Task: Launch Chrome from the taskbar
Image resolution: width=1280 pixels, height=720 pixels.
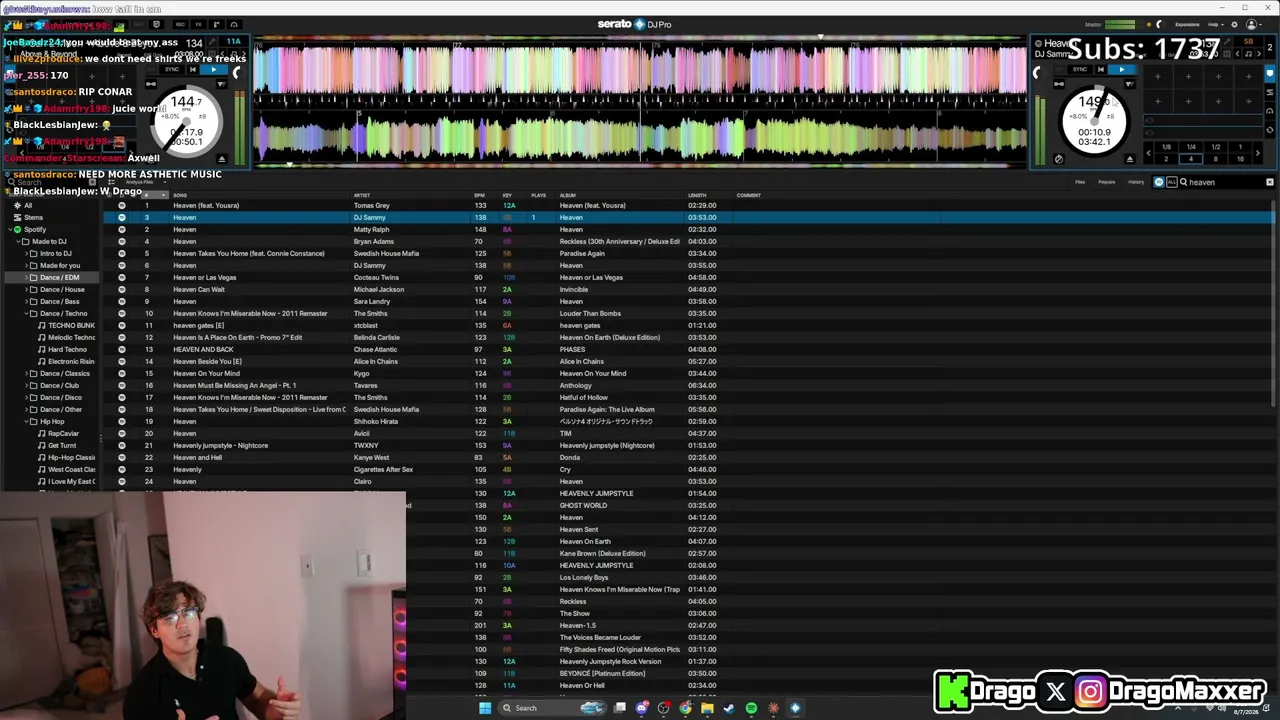Action: coord(685,708)
